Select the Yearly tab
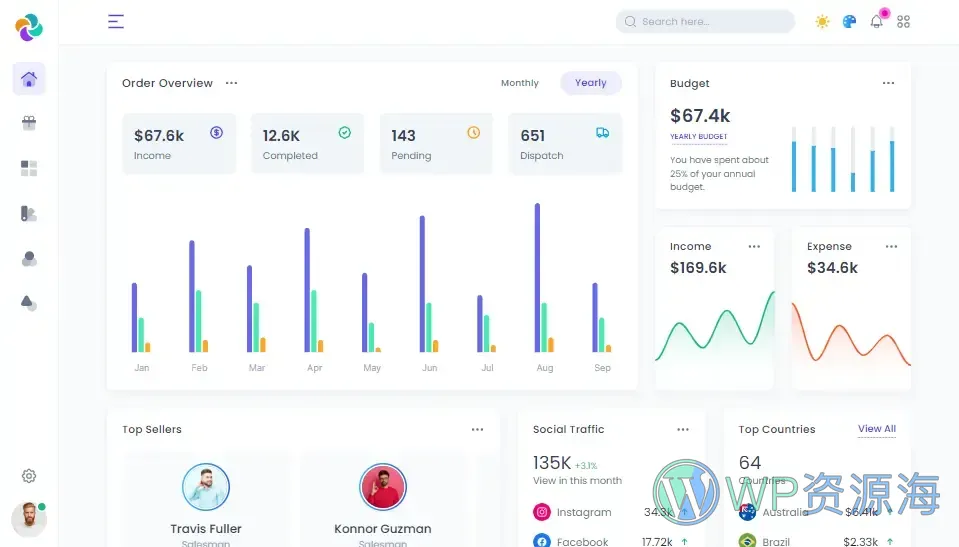The image size is (959, 547). [x=590, y=83]
